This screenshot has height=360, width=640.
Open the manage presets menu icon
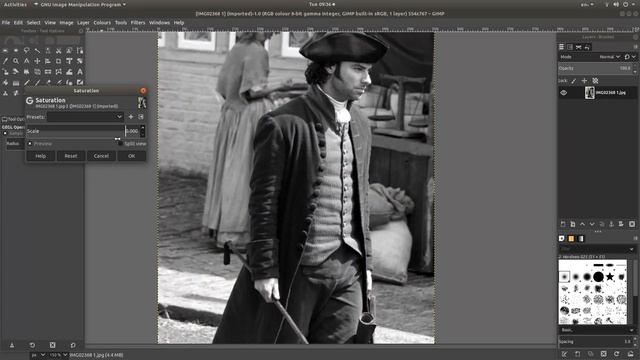coord(141,117)
